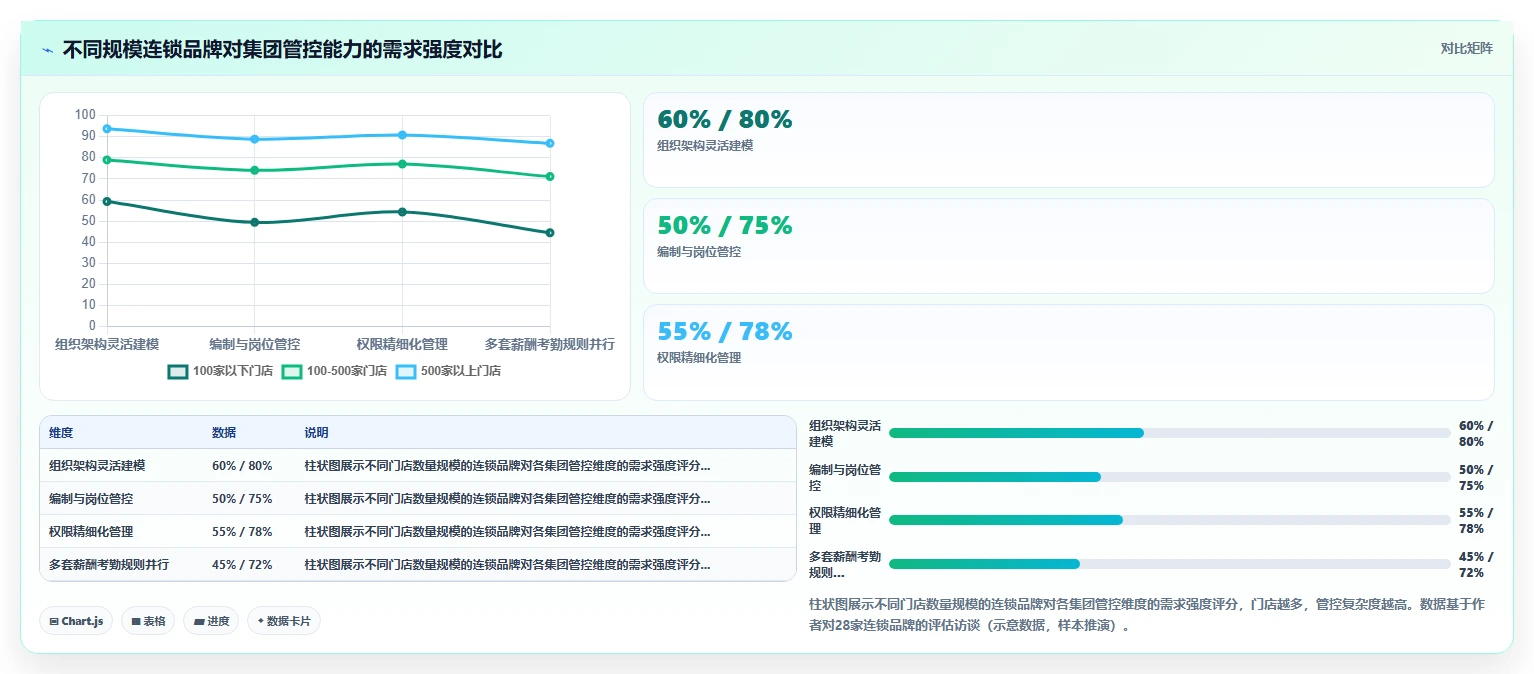The width and height of the screenshot is (1534, 674).
Task: Click the 进度 chip
Action: click(211, 621)
